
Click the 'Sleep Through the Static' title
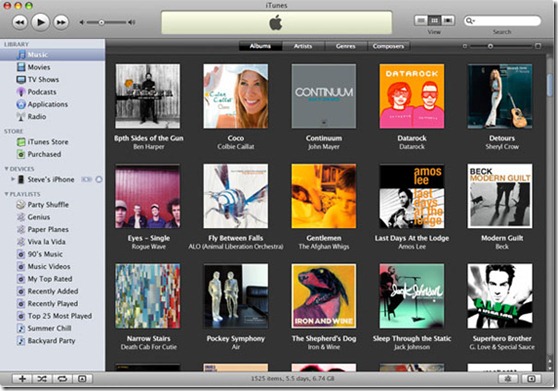[x=412, y=338]
